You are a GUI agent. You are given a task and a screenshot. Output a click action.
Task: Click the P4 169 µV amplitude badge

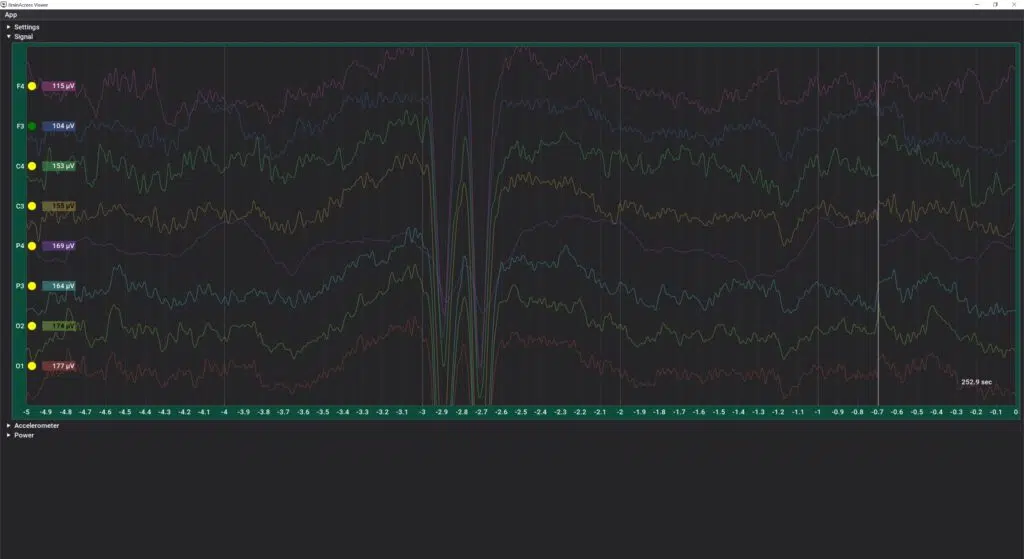[59, 246]
